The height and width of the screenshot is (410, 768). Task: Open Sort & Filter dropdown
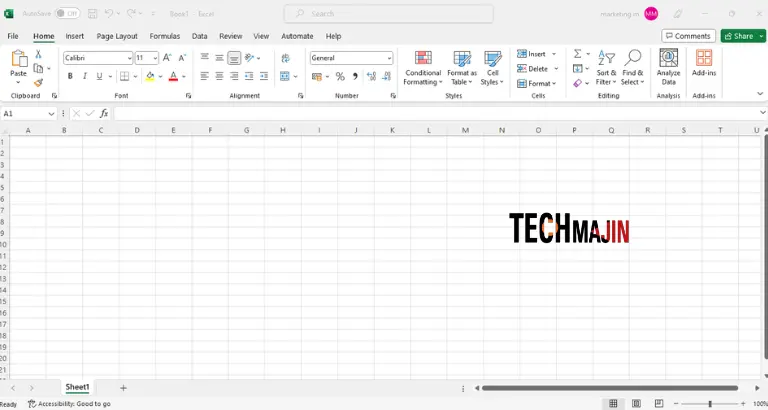(x=606, y=68)
